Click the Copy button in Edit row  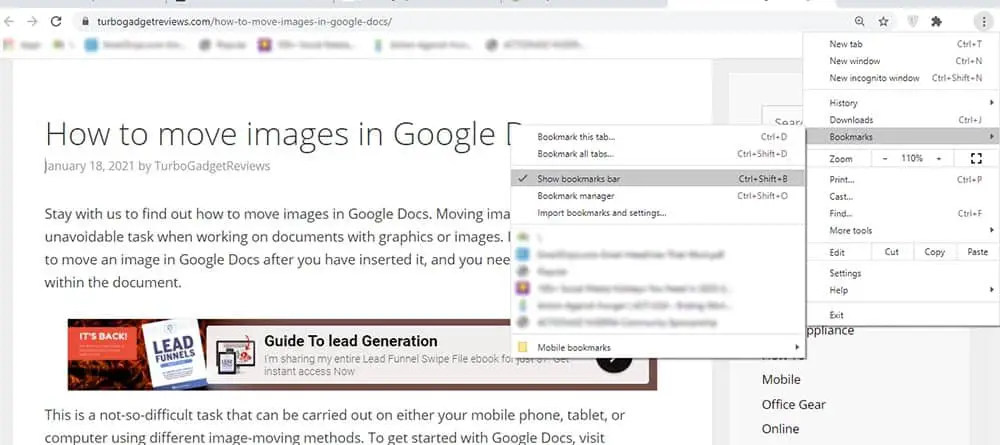(934, 252)
